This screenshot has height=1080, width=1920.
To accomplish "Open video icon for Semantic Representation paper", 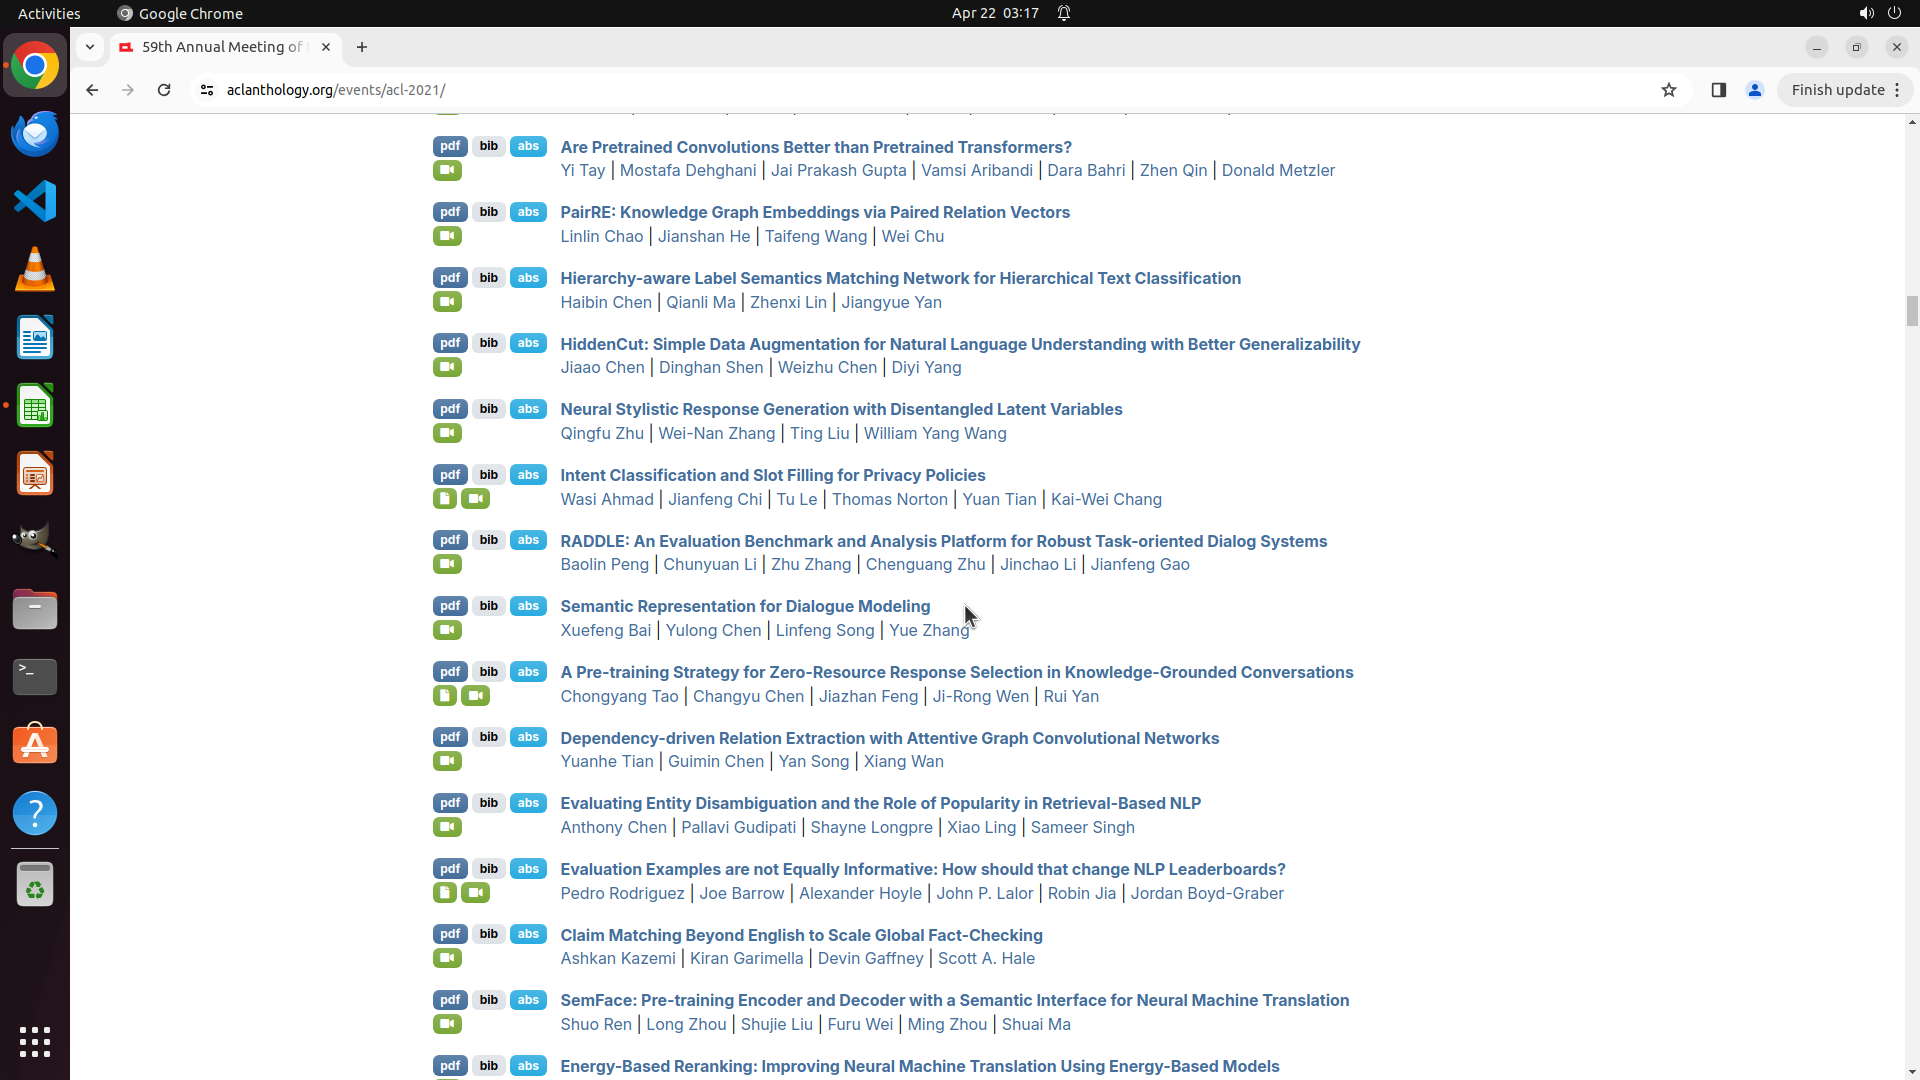I will [x=447, y=630].
